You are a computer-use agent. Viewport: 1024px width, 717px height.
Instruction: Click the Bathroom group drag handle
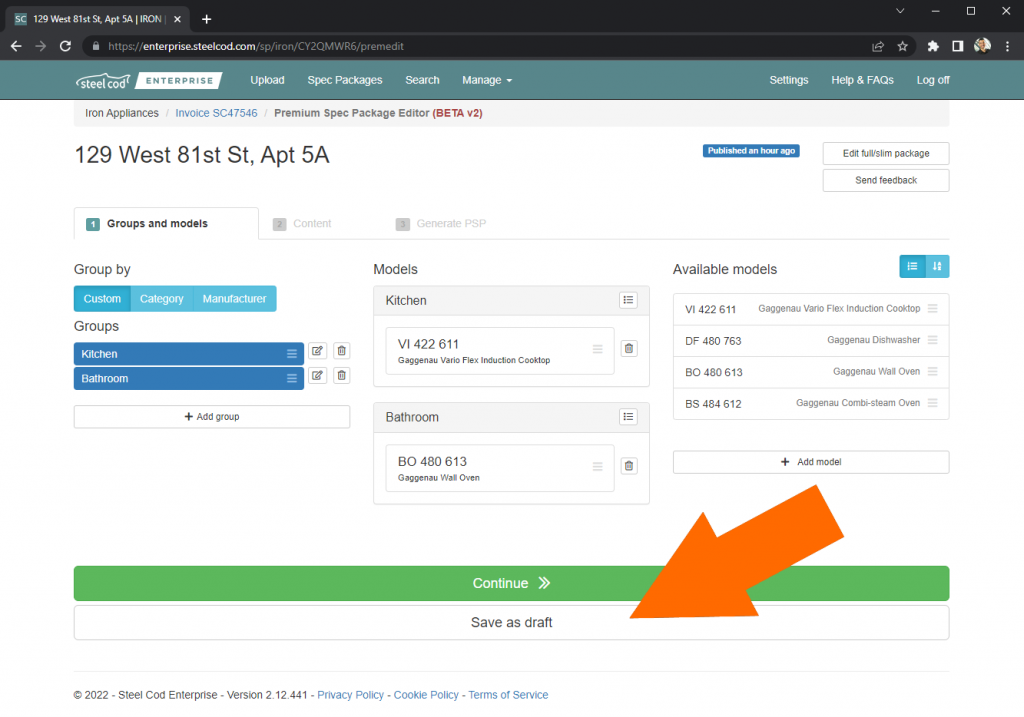pos(292,378)
